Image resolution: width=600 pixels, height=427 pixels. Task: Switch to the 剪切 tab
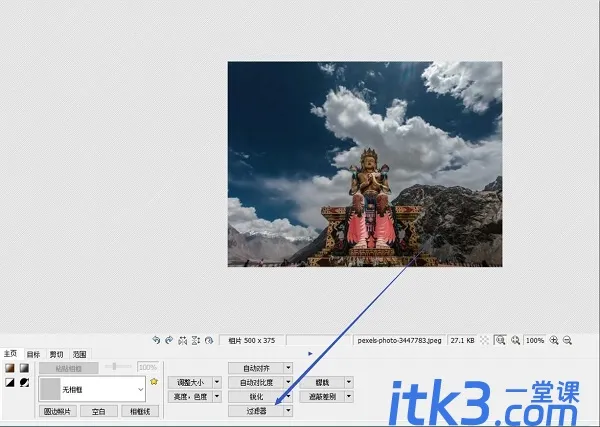pos(57,354)
